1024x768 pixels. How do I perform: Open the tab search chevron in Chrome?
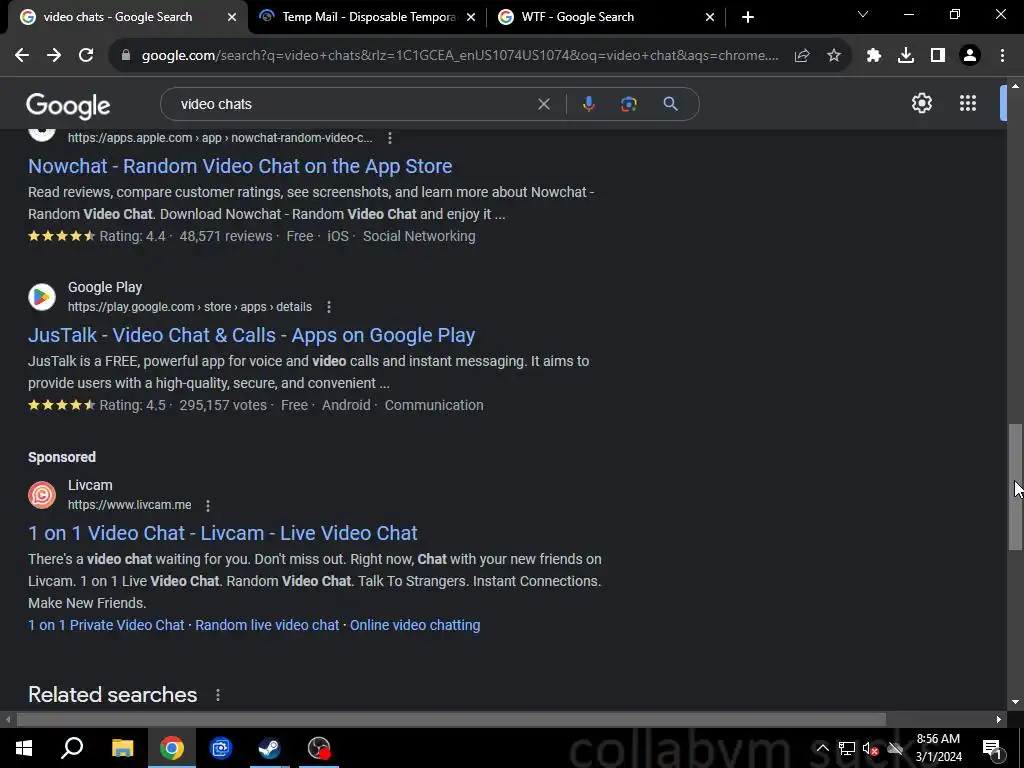[863, 14]
